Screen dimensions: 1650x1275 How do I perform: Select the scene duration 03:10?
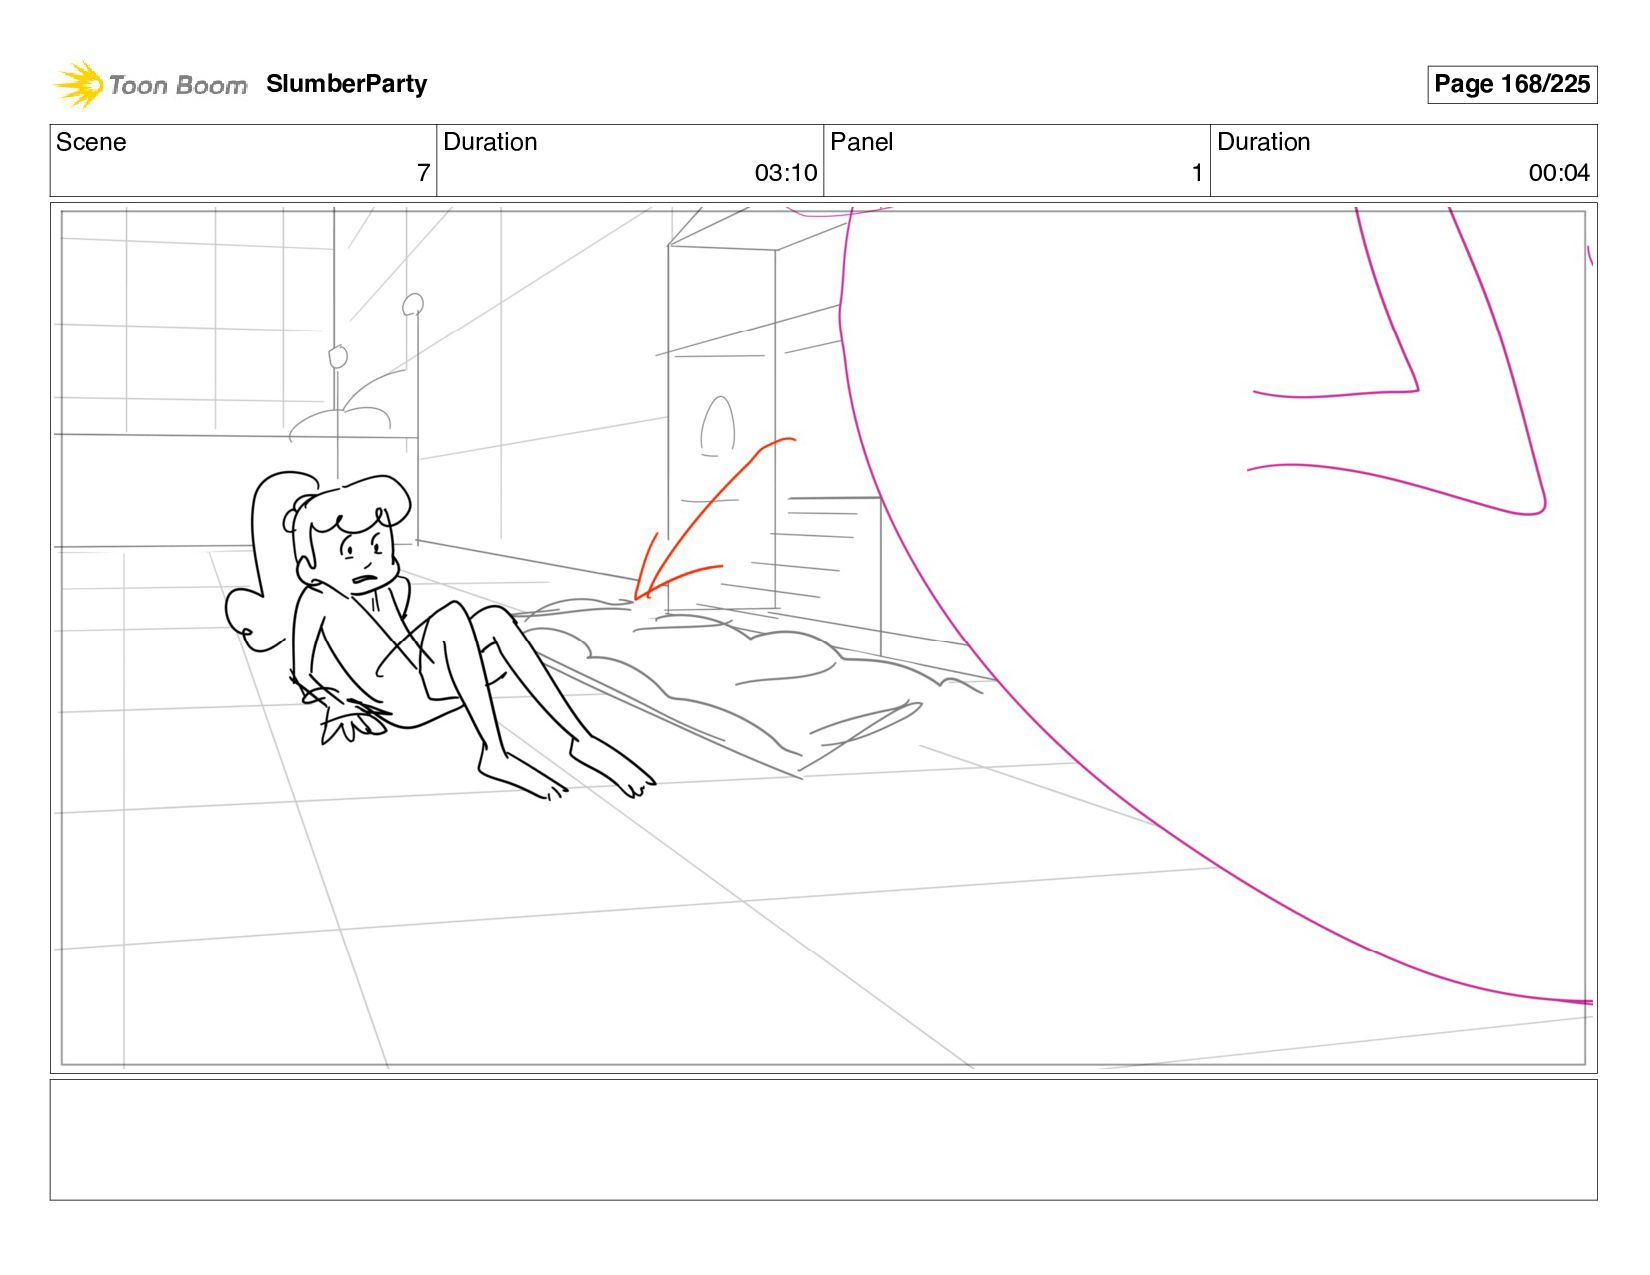click(x=786, y=173)
